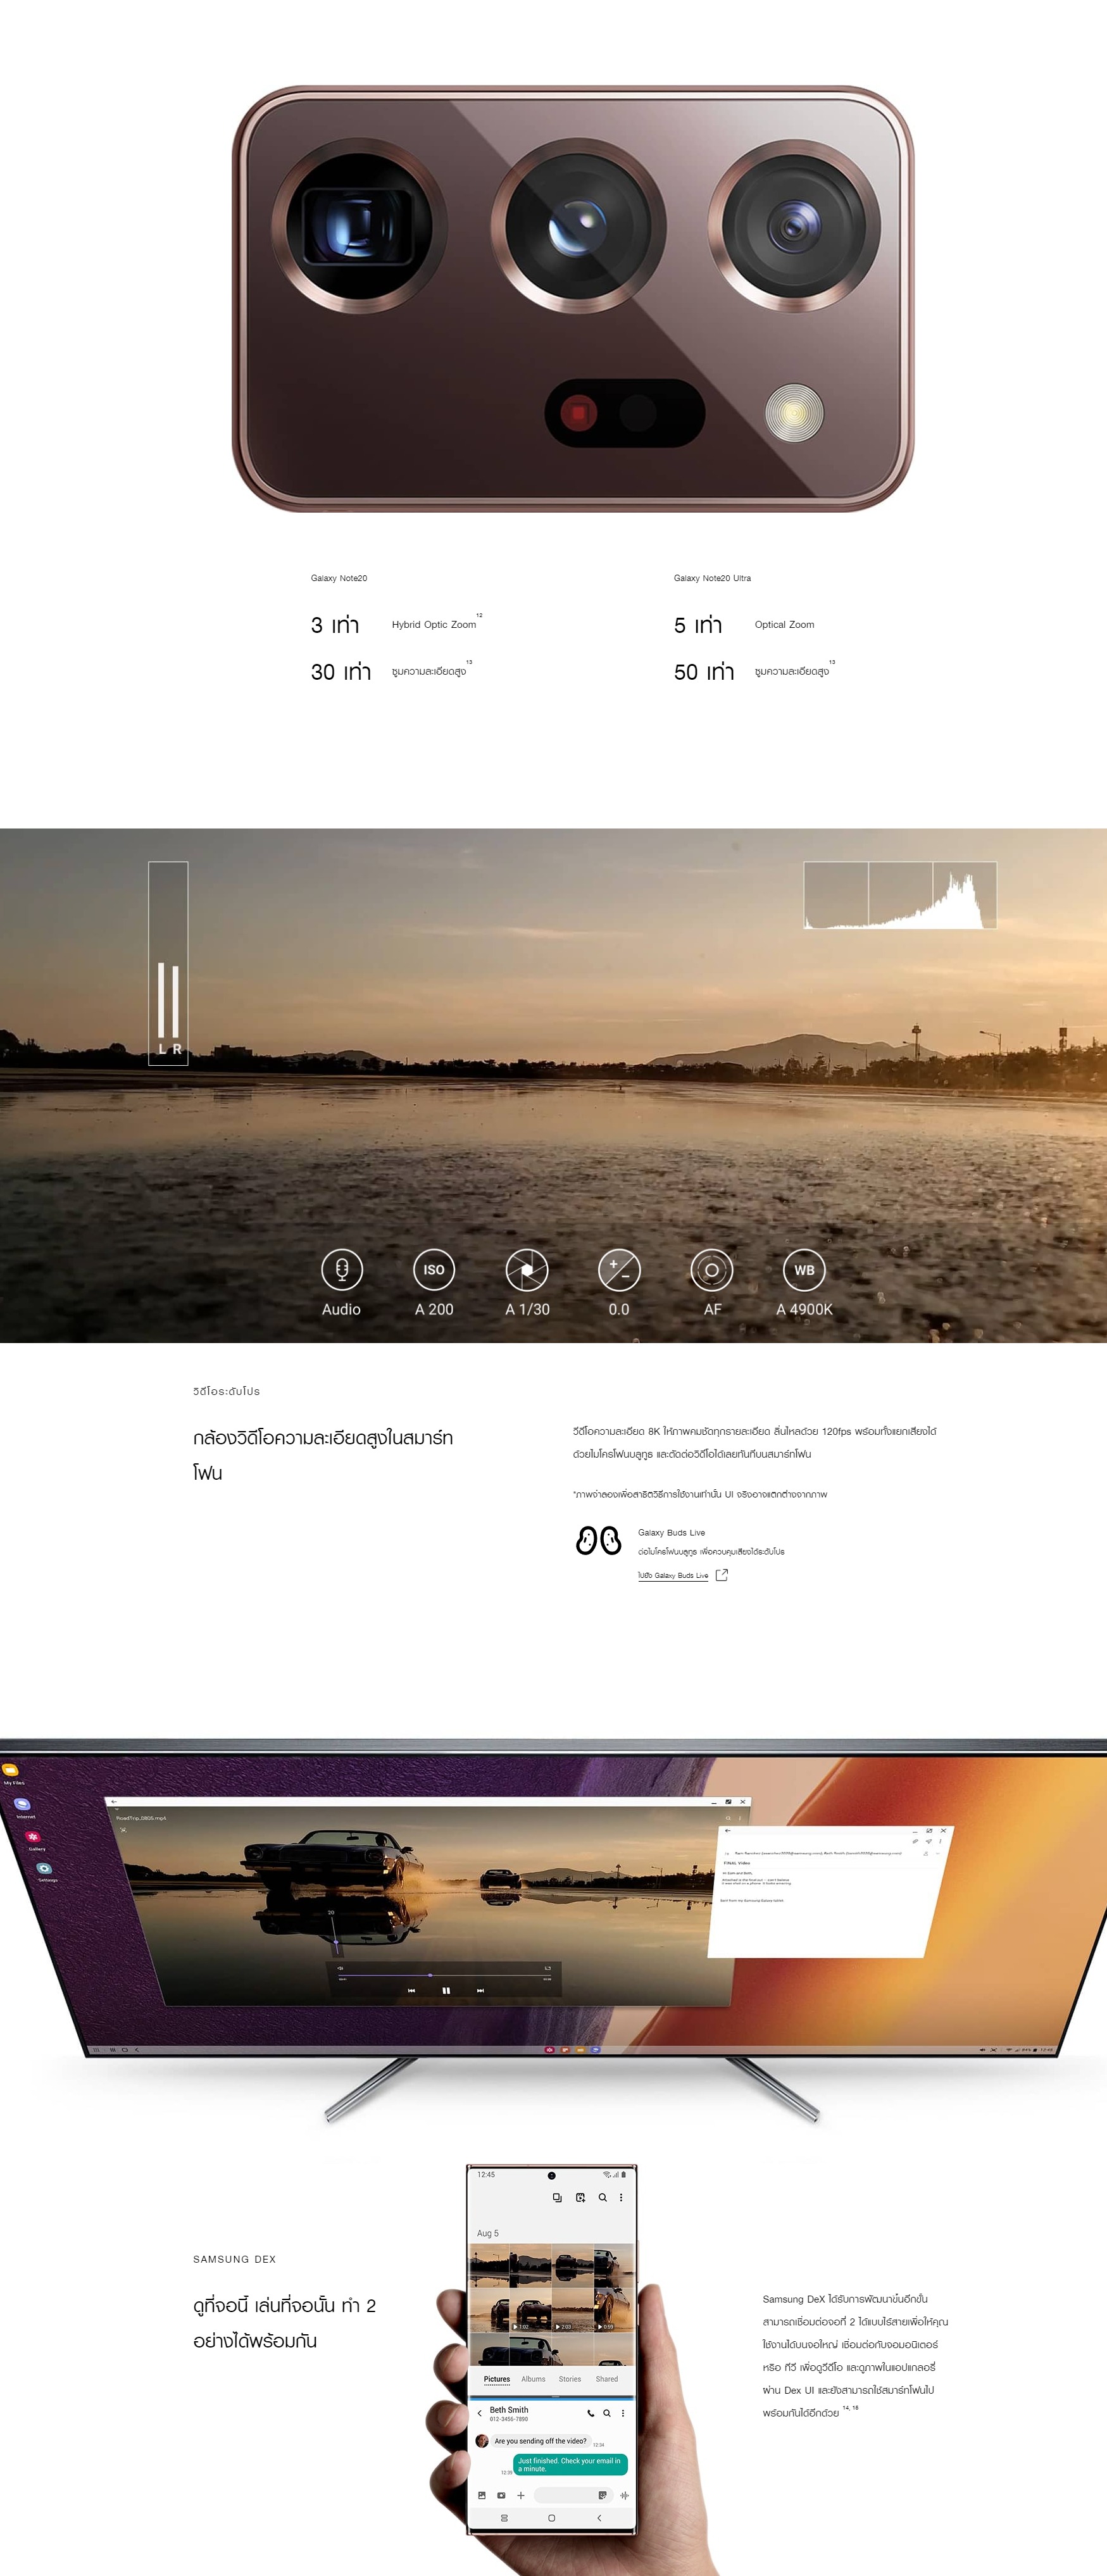This screenshot has width=1107, height=2576.
Task: Click the histogram overlay on the landscape
Action: tap(900, 895)
